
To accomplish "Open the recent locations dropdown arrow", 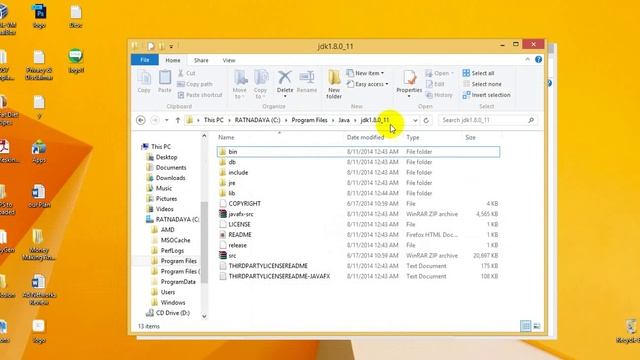I will tap(167, 120).
